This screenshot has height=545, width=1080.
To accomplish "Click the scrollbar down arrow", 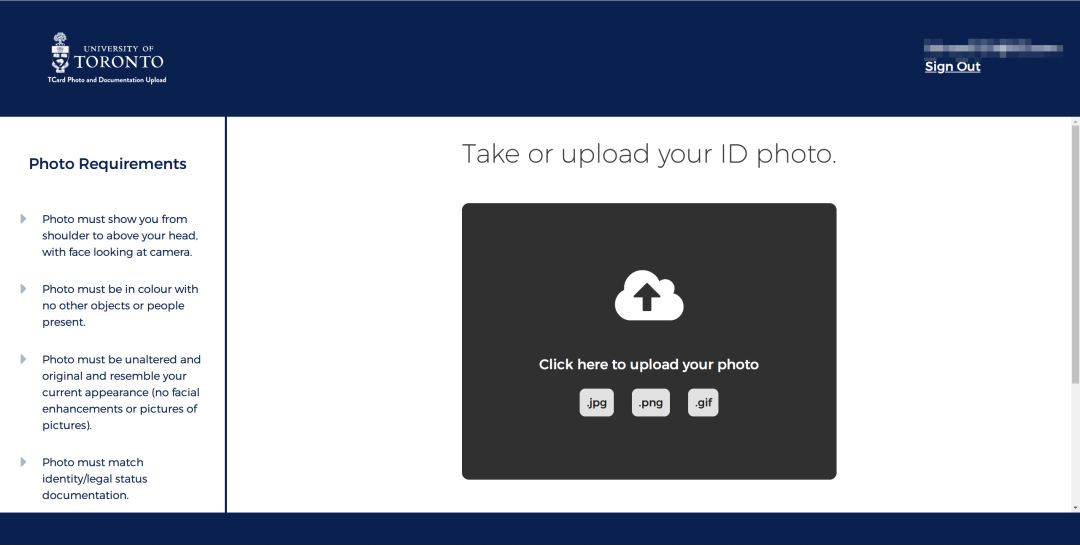I will [1075, 508].
